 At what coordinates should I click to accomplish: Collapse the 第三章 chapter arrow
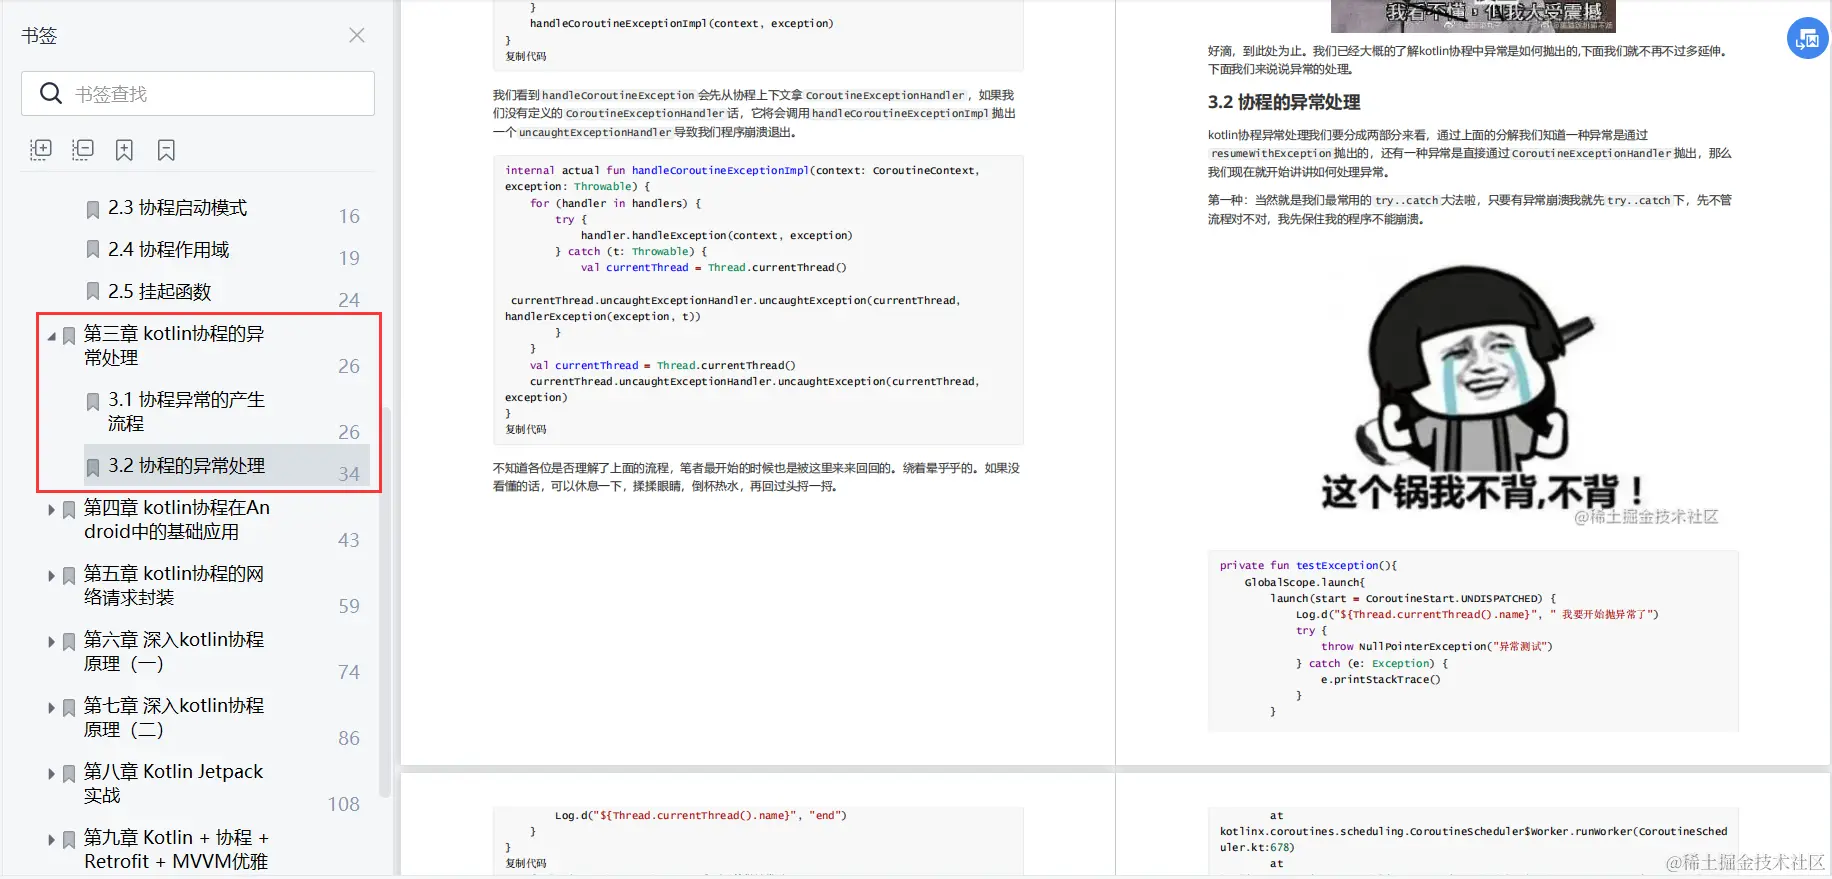pos(52,336)
